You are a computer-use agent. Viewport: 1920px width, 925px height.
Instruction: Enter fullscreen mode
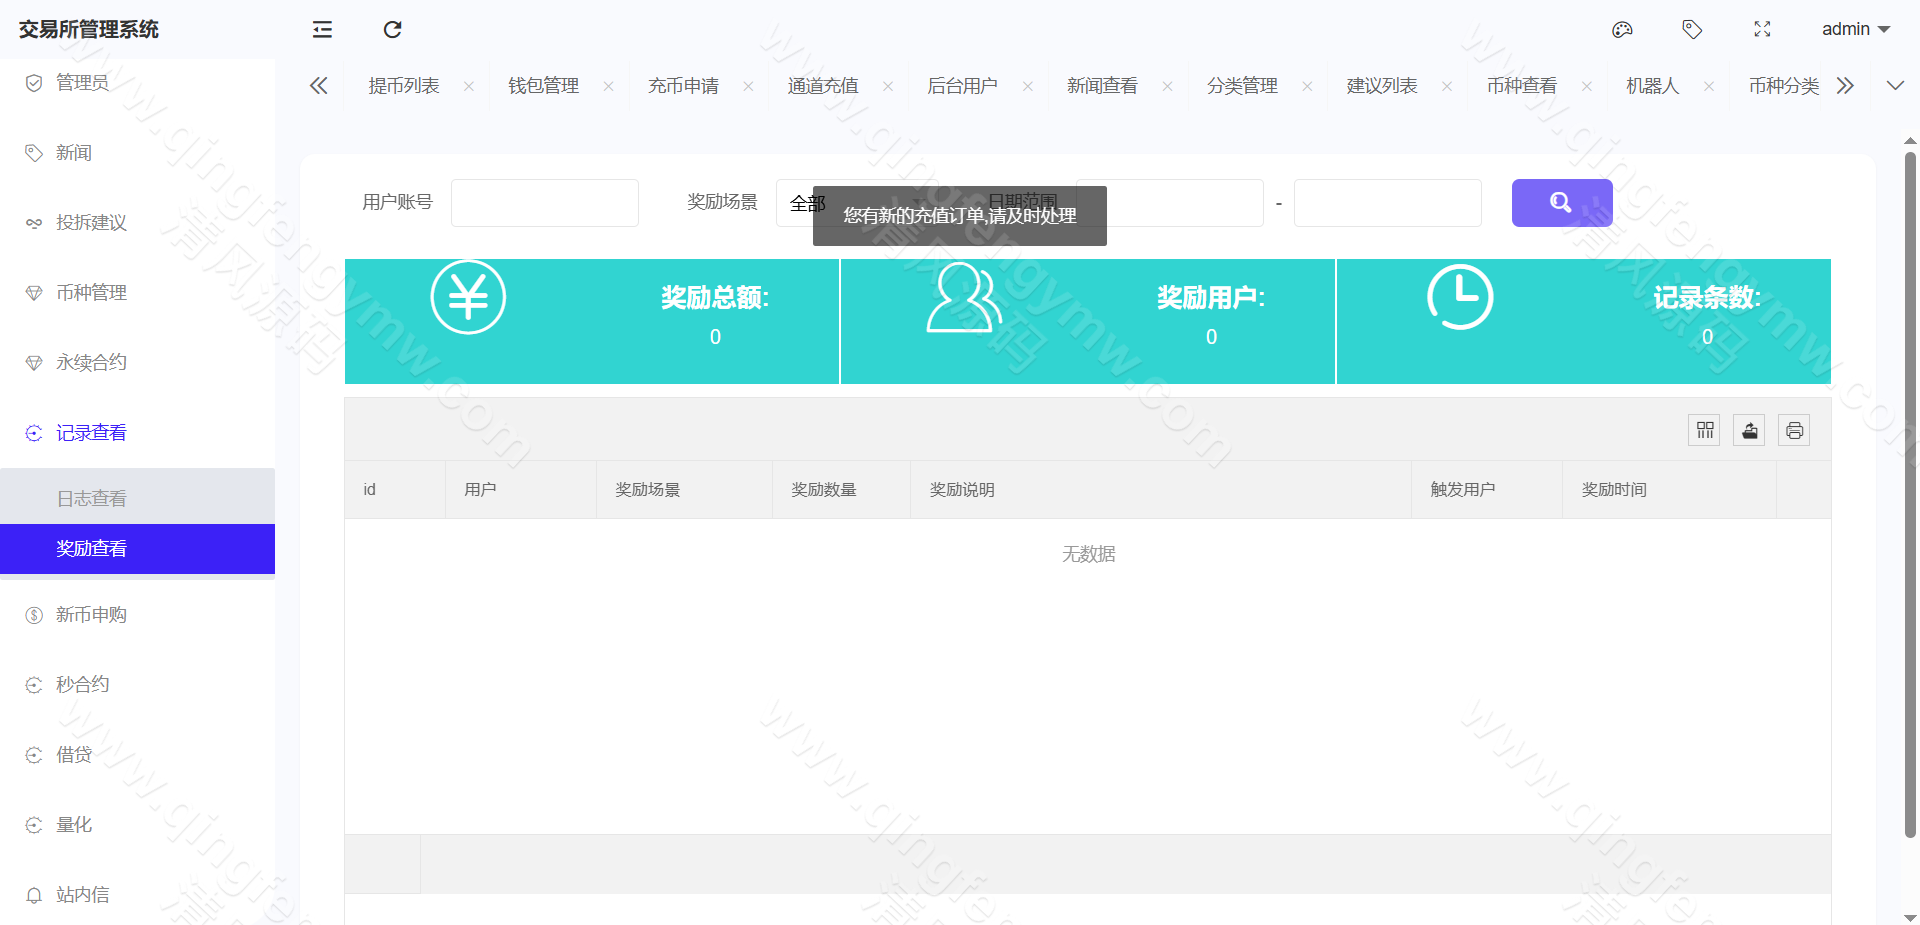click(1762, 29)
